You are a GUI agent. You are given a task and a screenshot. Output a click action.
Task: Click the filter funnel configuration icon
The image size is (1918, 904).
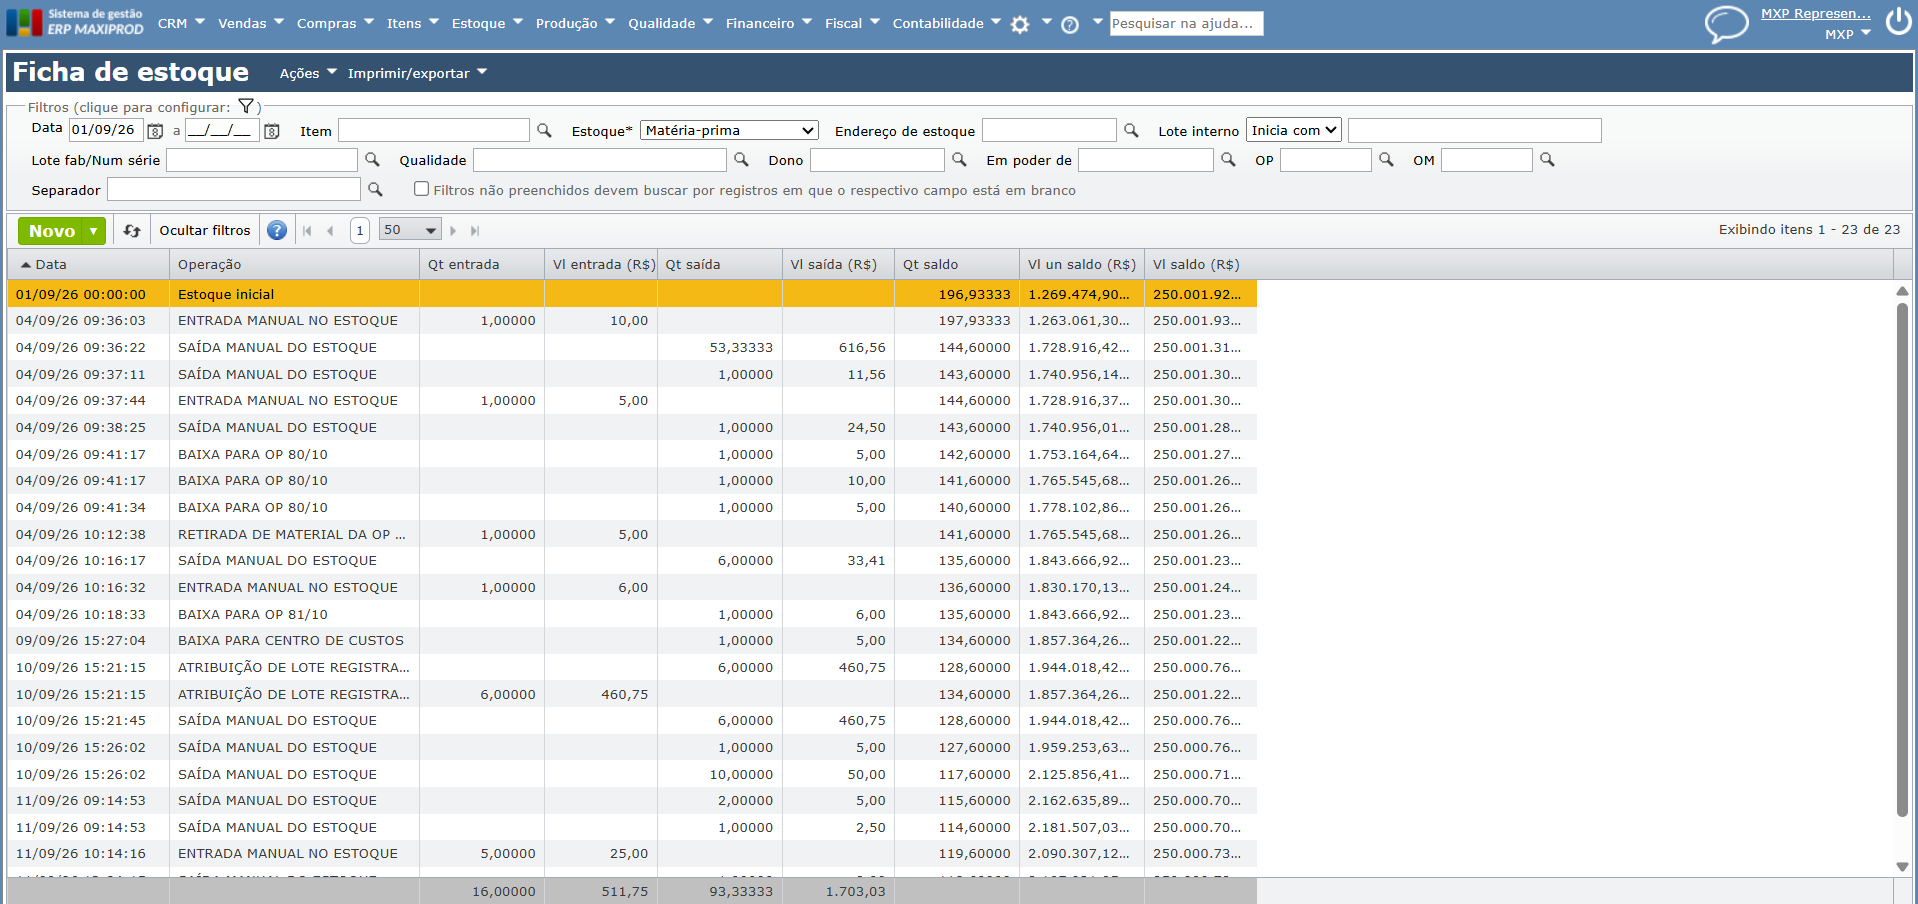[246, 106]
